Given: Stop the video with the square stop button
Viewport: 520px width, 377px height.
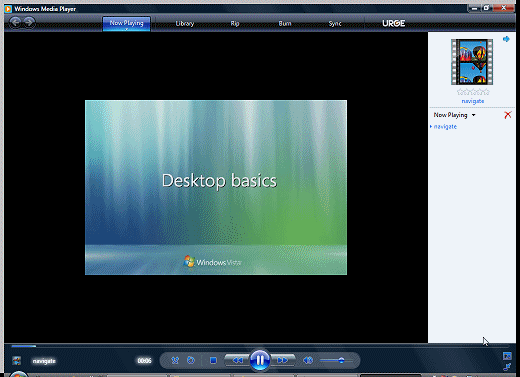Looking at the screenshot, I should (213, 360).
